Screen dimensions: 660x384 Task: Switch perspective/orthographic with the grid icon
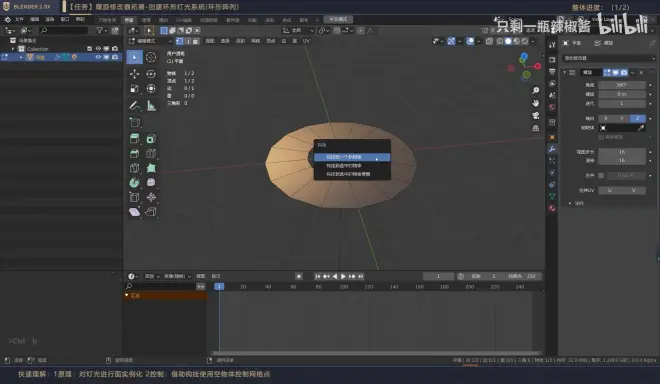click(x=535, y=128)
